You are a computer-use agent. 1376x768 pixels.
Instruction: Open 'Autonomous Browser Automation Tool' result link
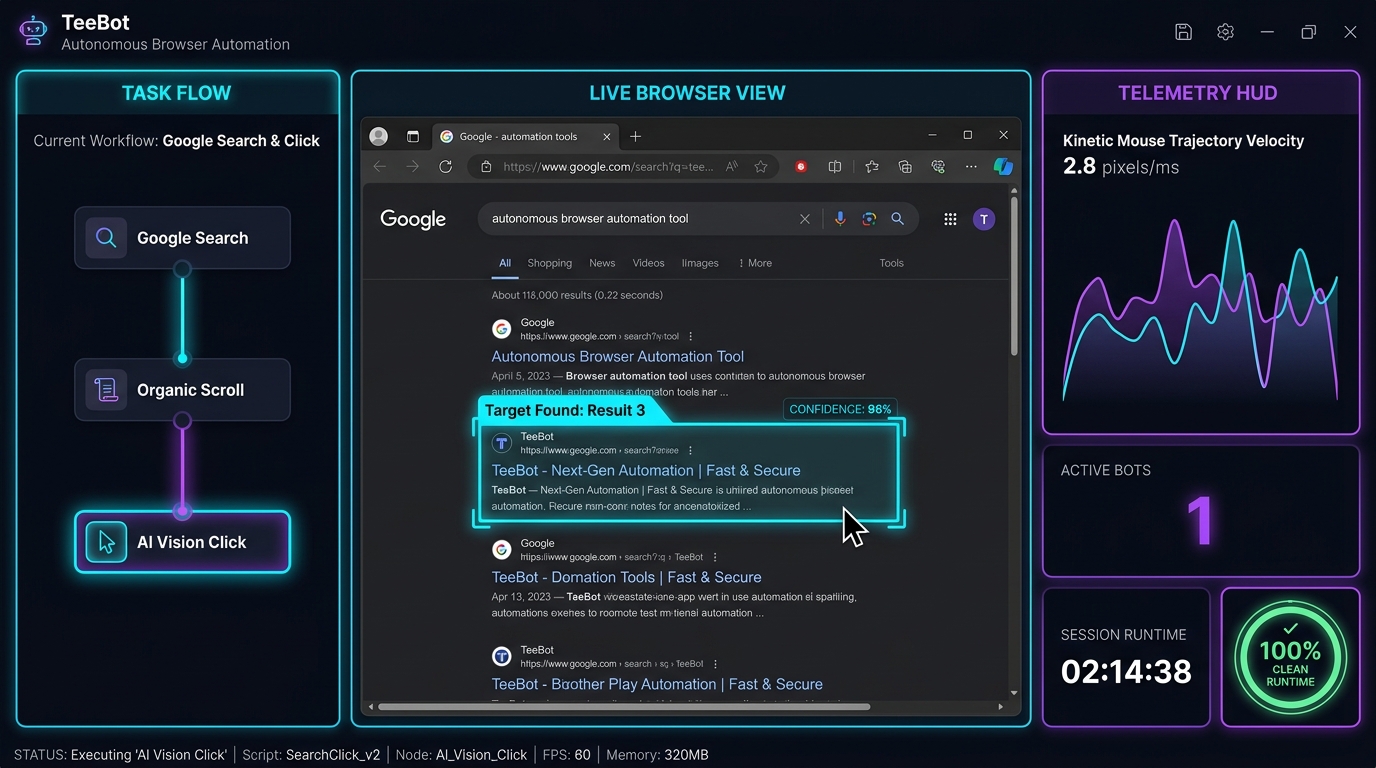point(618,356)
